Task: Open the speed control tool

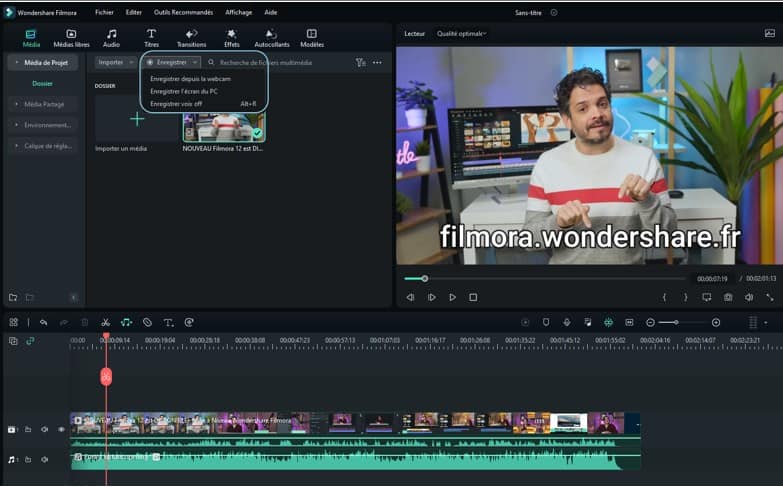Action: (189, 322)
